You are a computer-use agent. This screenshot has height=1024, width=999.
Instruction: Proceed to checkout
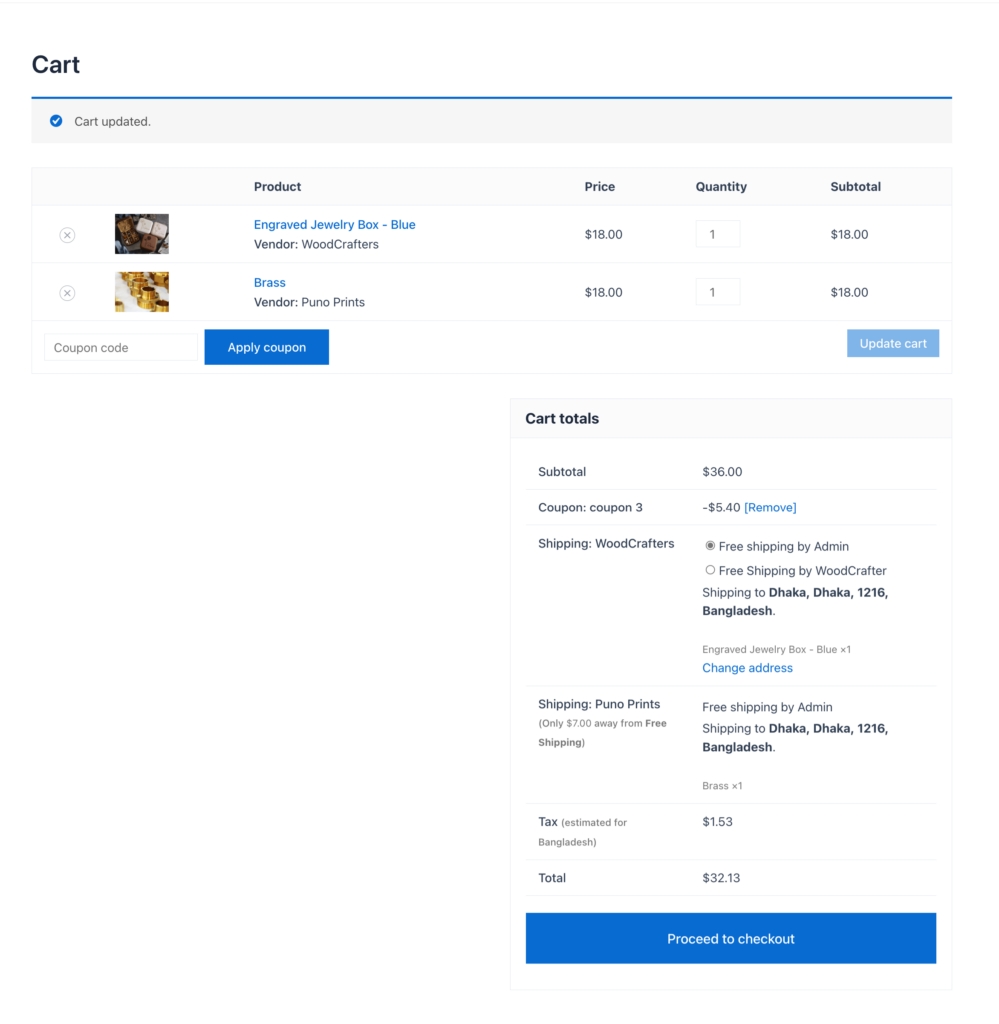pos(730,938)
